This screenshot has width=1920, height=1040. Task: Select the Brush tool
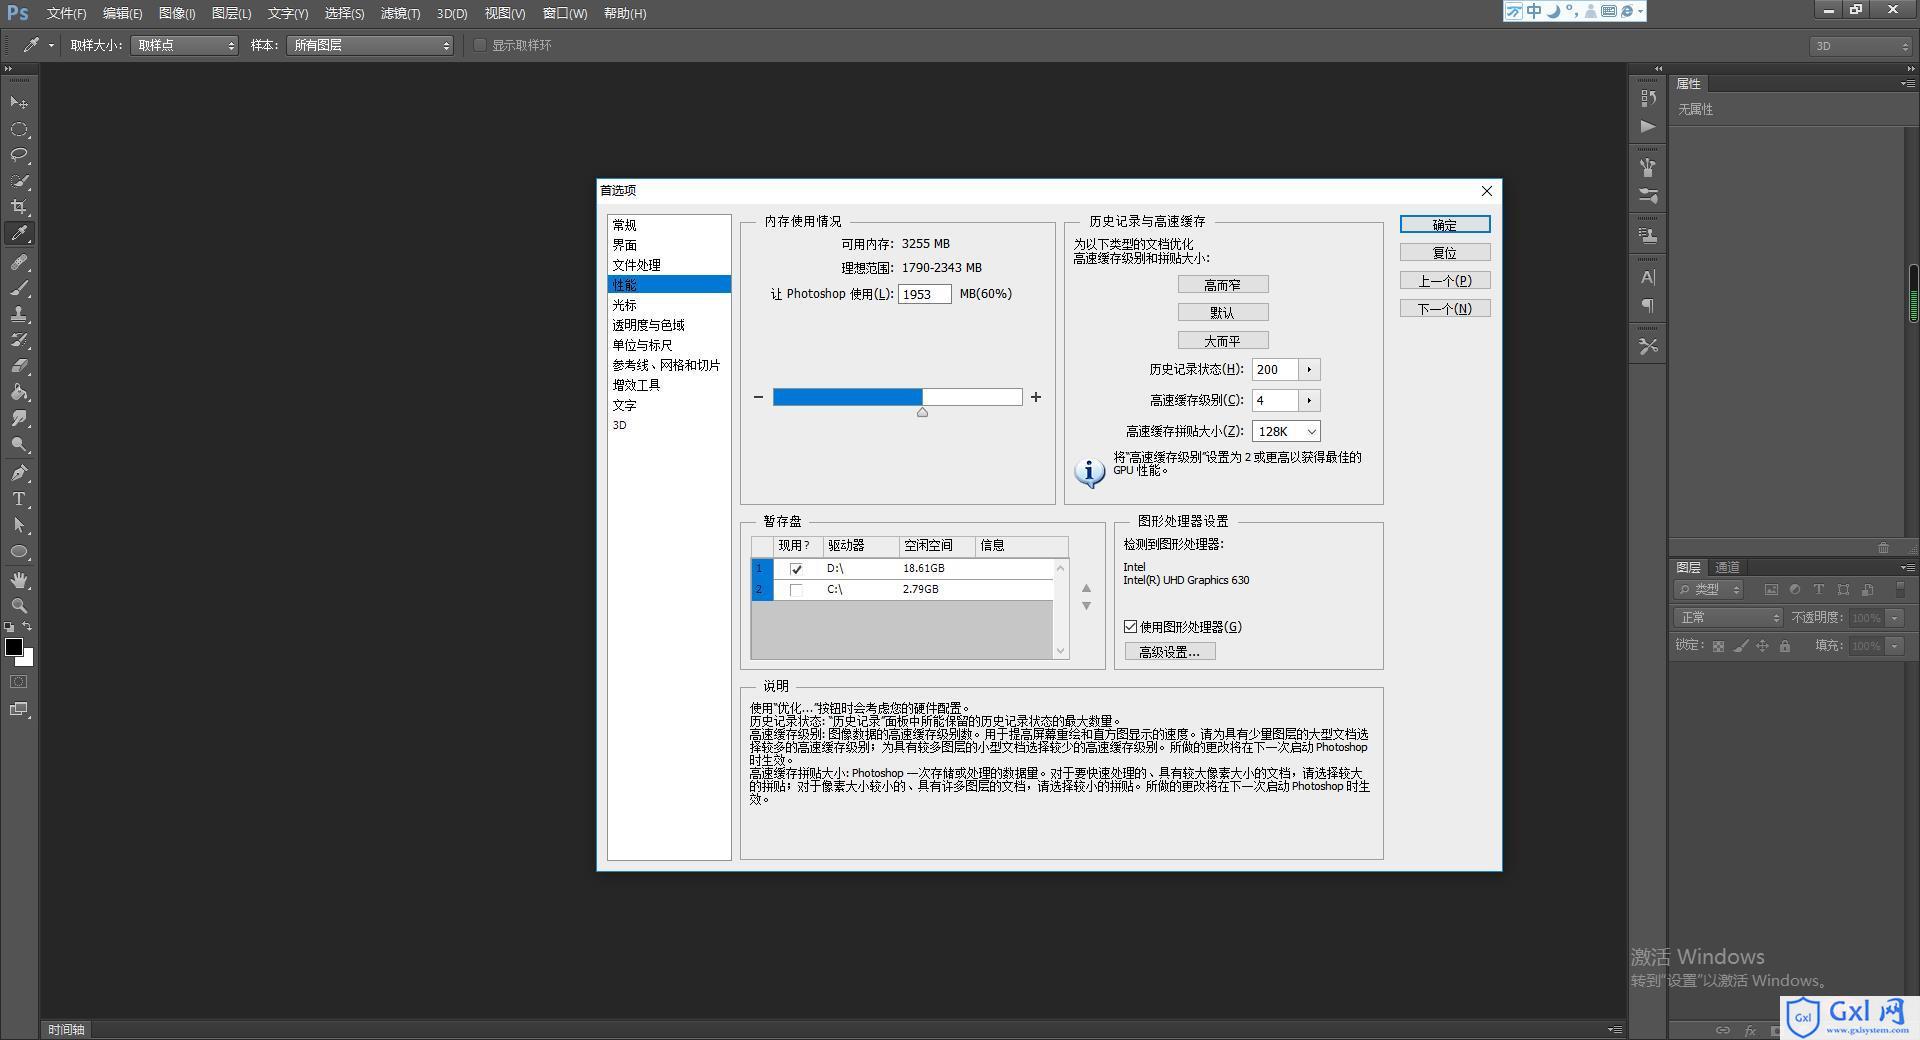(19, 288)
